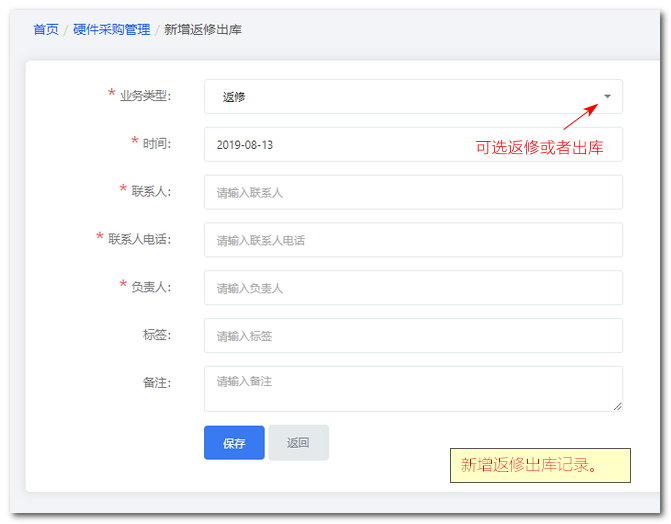The height and width of the screenshot is (524, 671).
Task: Click the 标签 input field
Action: [413, 336]
